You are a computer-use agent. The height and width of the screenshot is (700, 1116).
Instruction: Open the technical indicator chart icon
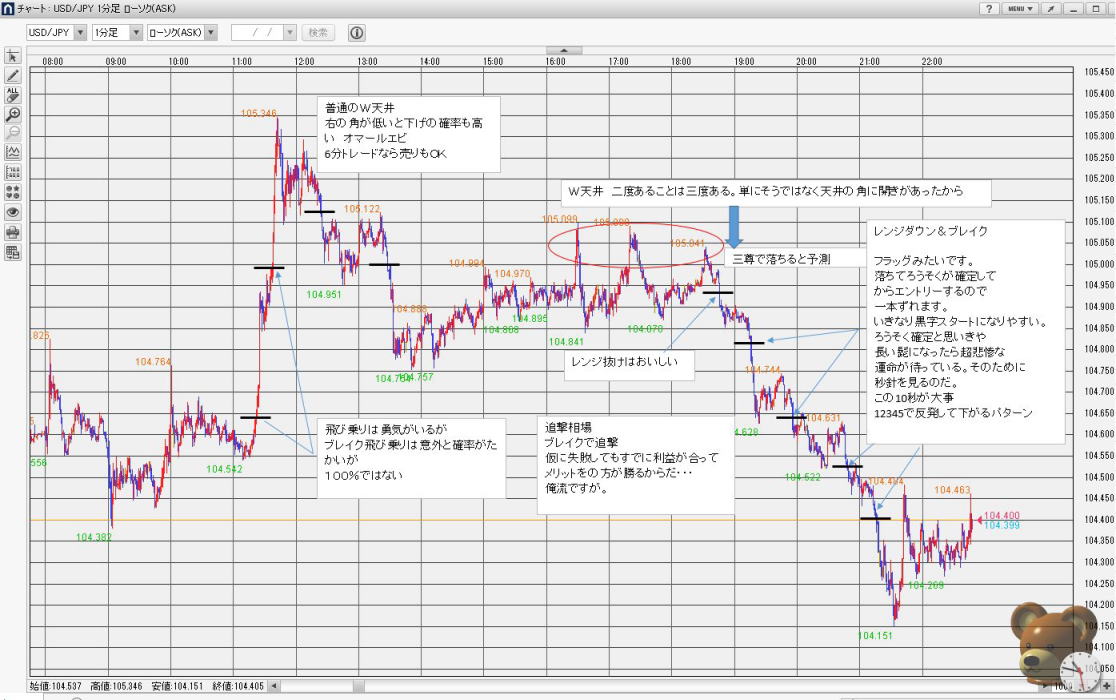tap(13, 152)
